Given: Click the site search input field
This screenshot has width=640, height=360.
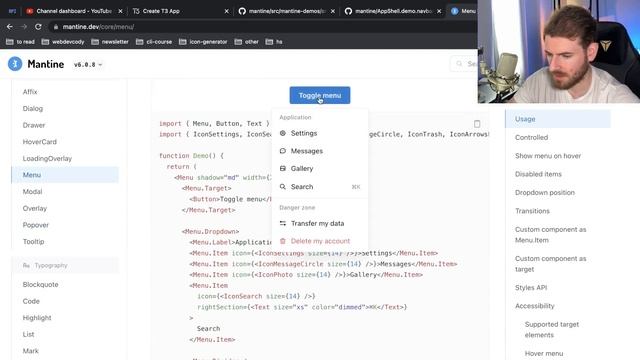Looking at the screenshot, I should point(464,64).
